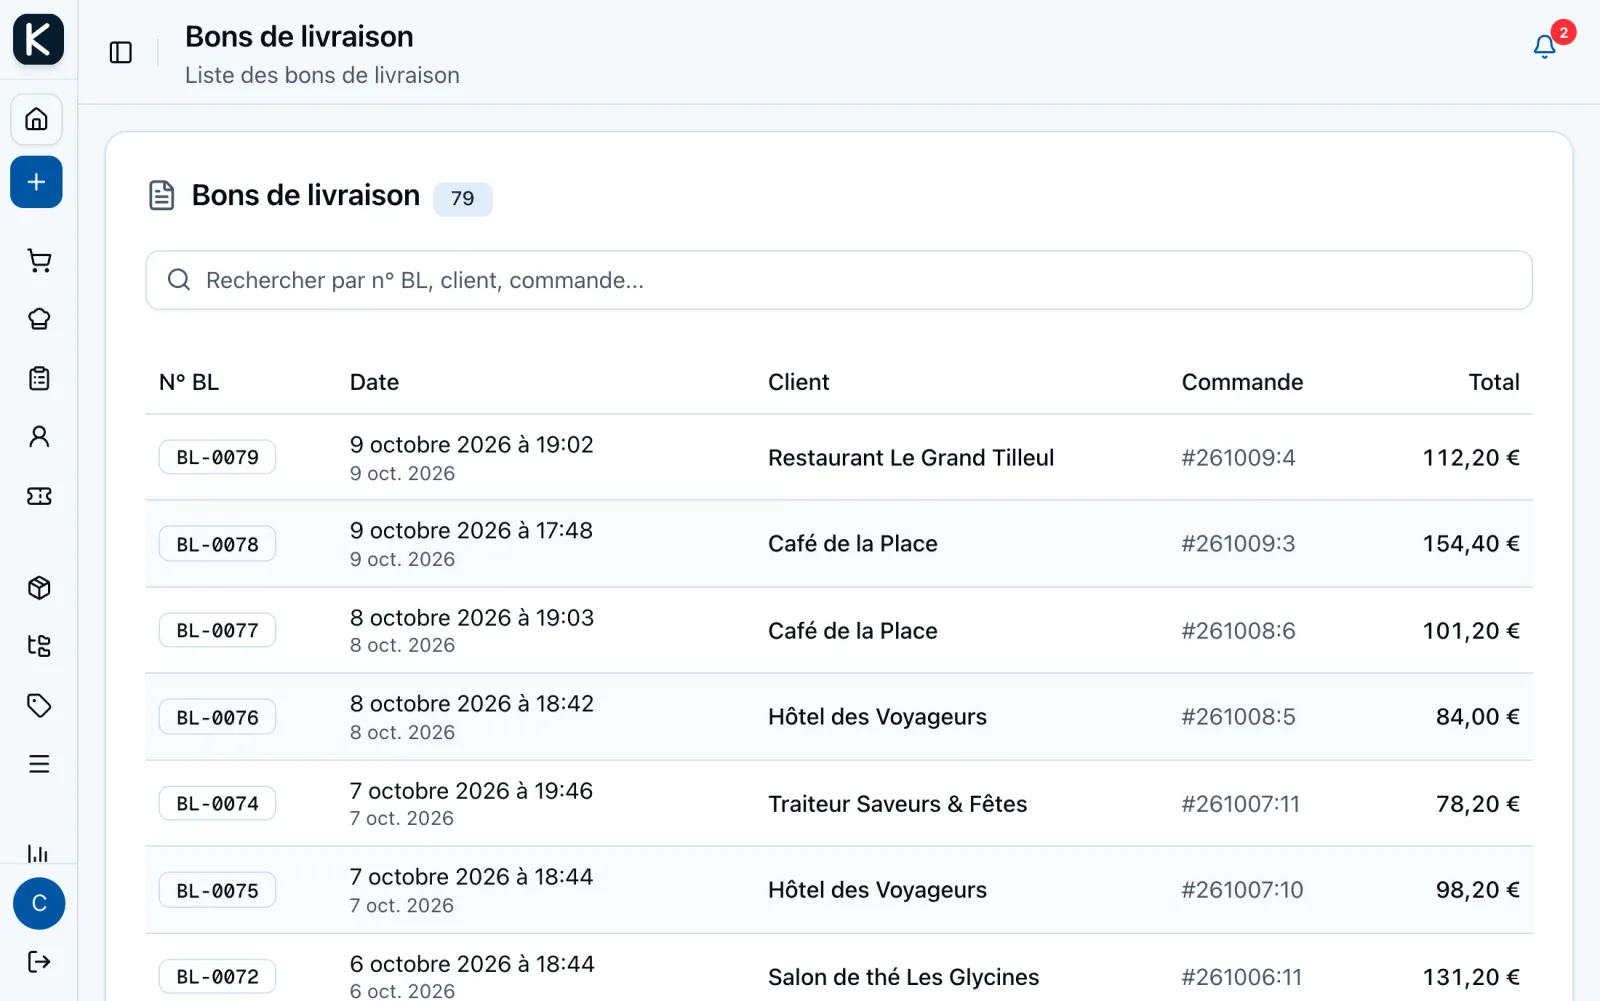1600x1001 pixels.
Task: Open the products box icon
Action: (x=39, y=588)
